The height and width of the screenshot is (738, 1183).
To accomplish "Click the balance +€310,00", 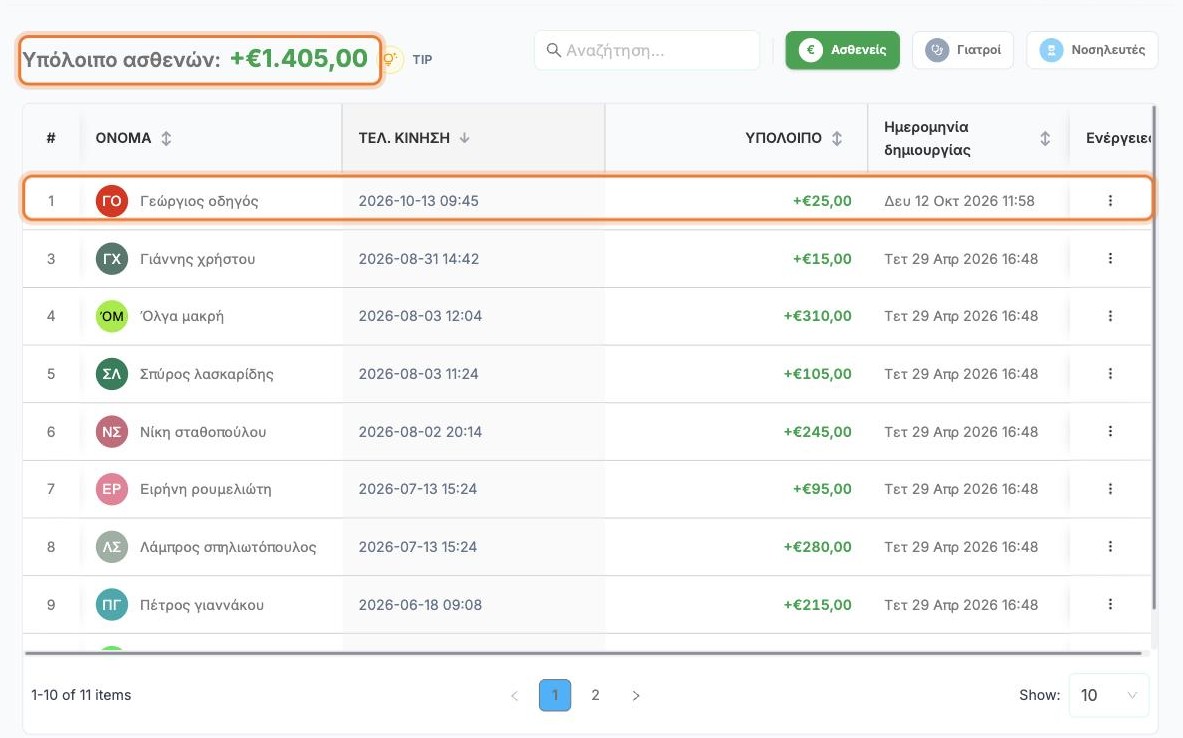I will (817, 316).
